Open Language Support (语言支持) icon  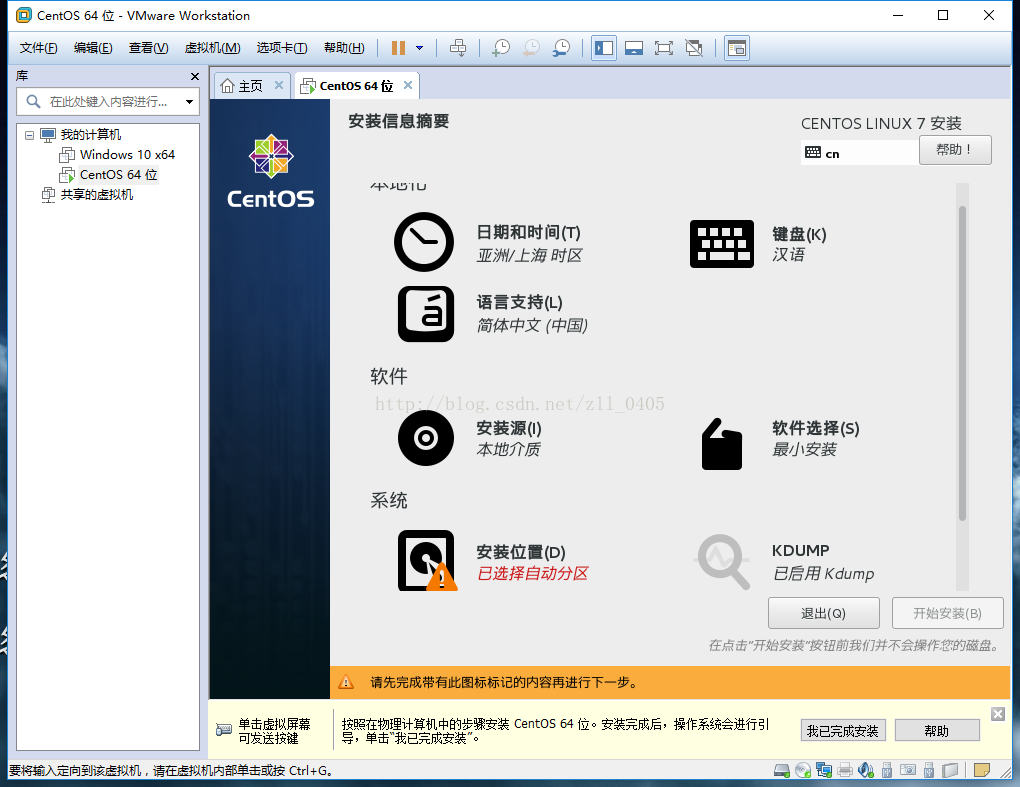coord(426,313)
